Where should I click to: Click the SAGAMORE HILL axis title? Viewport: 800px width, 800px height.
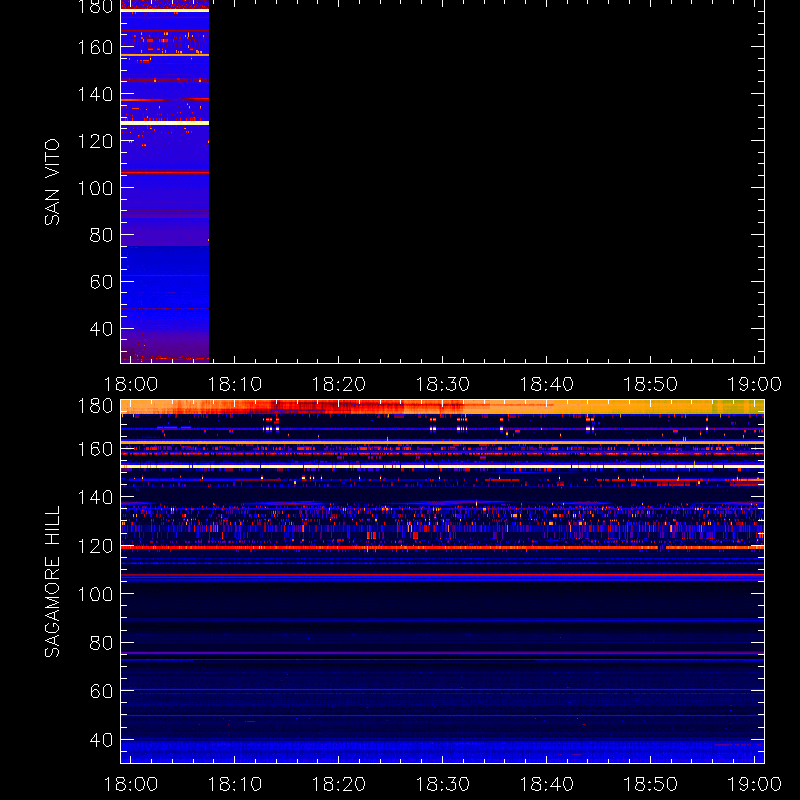(52, 581)
